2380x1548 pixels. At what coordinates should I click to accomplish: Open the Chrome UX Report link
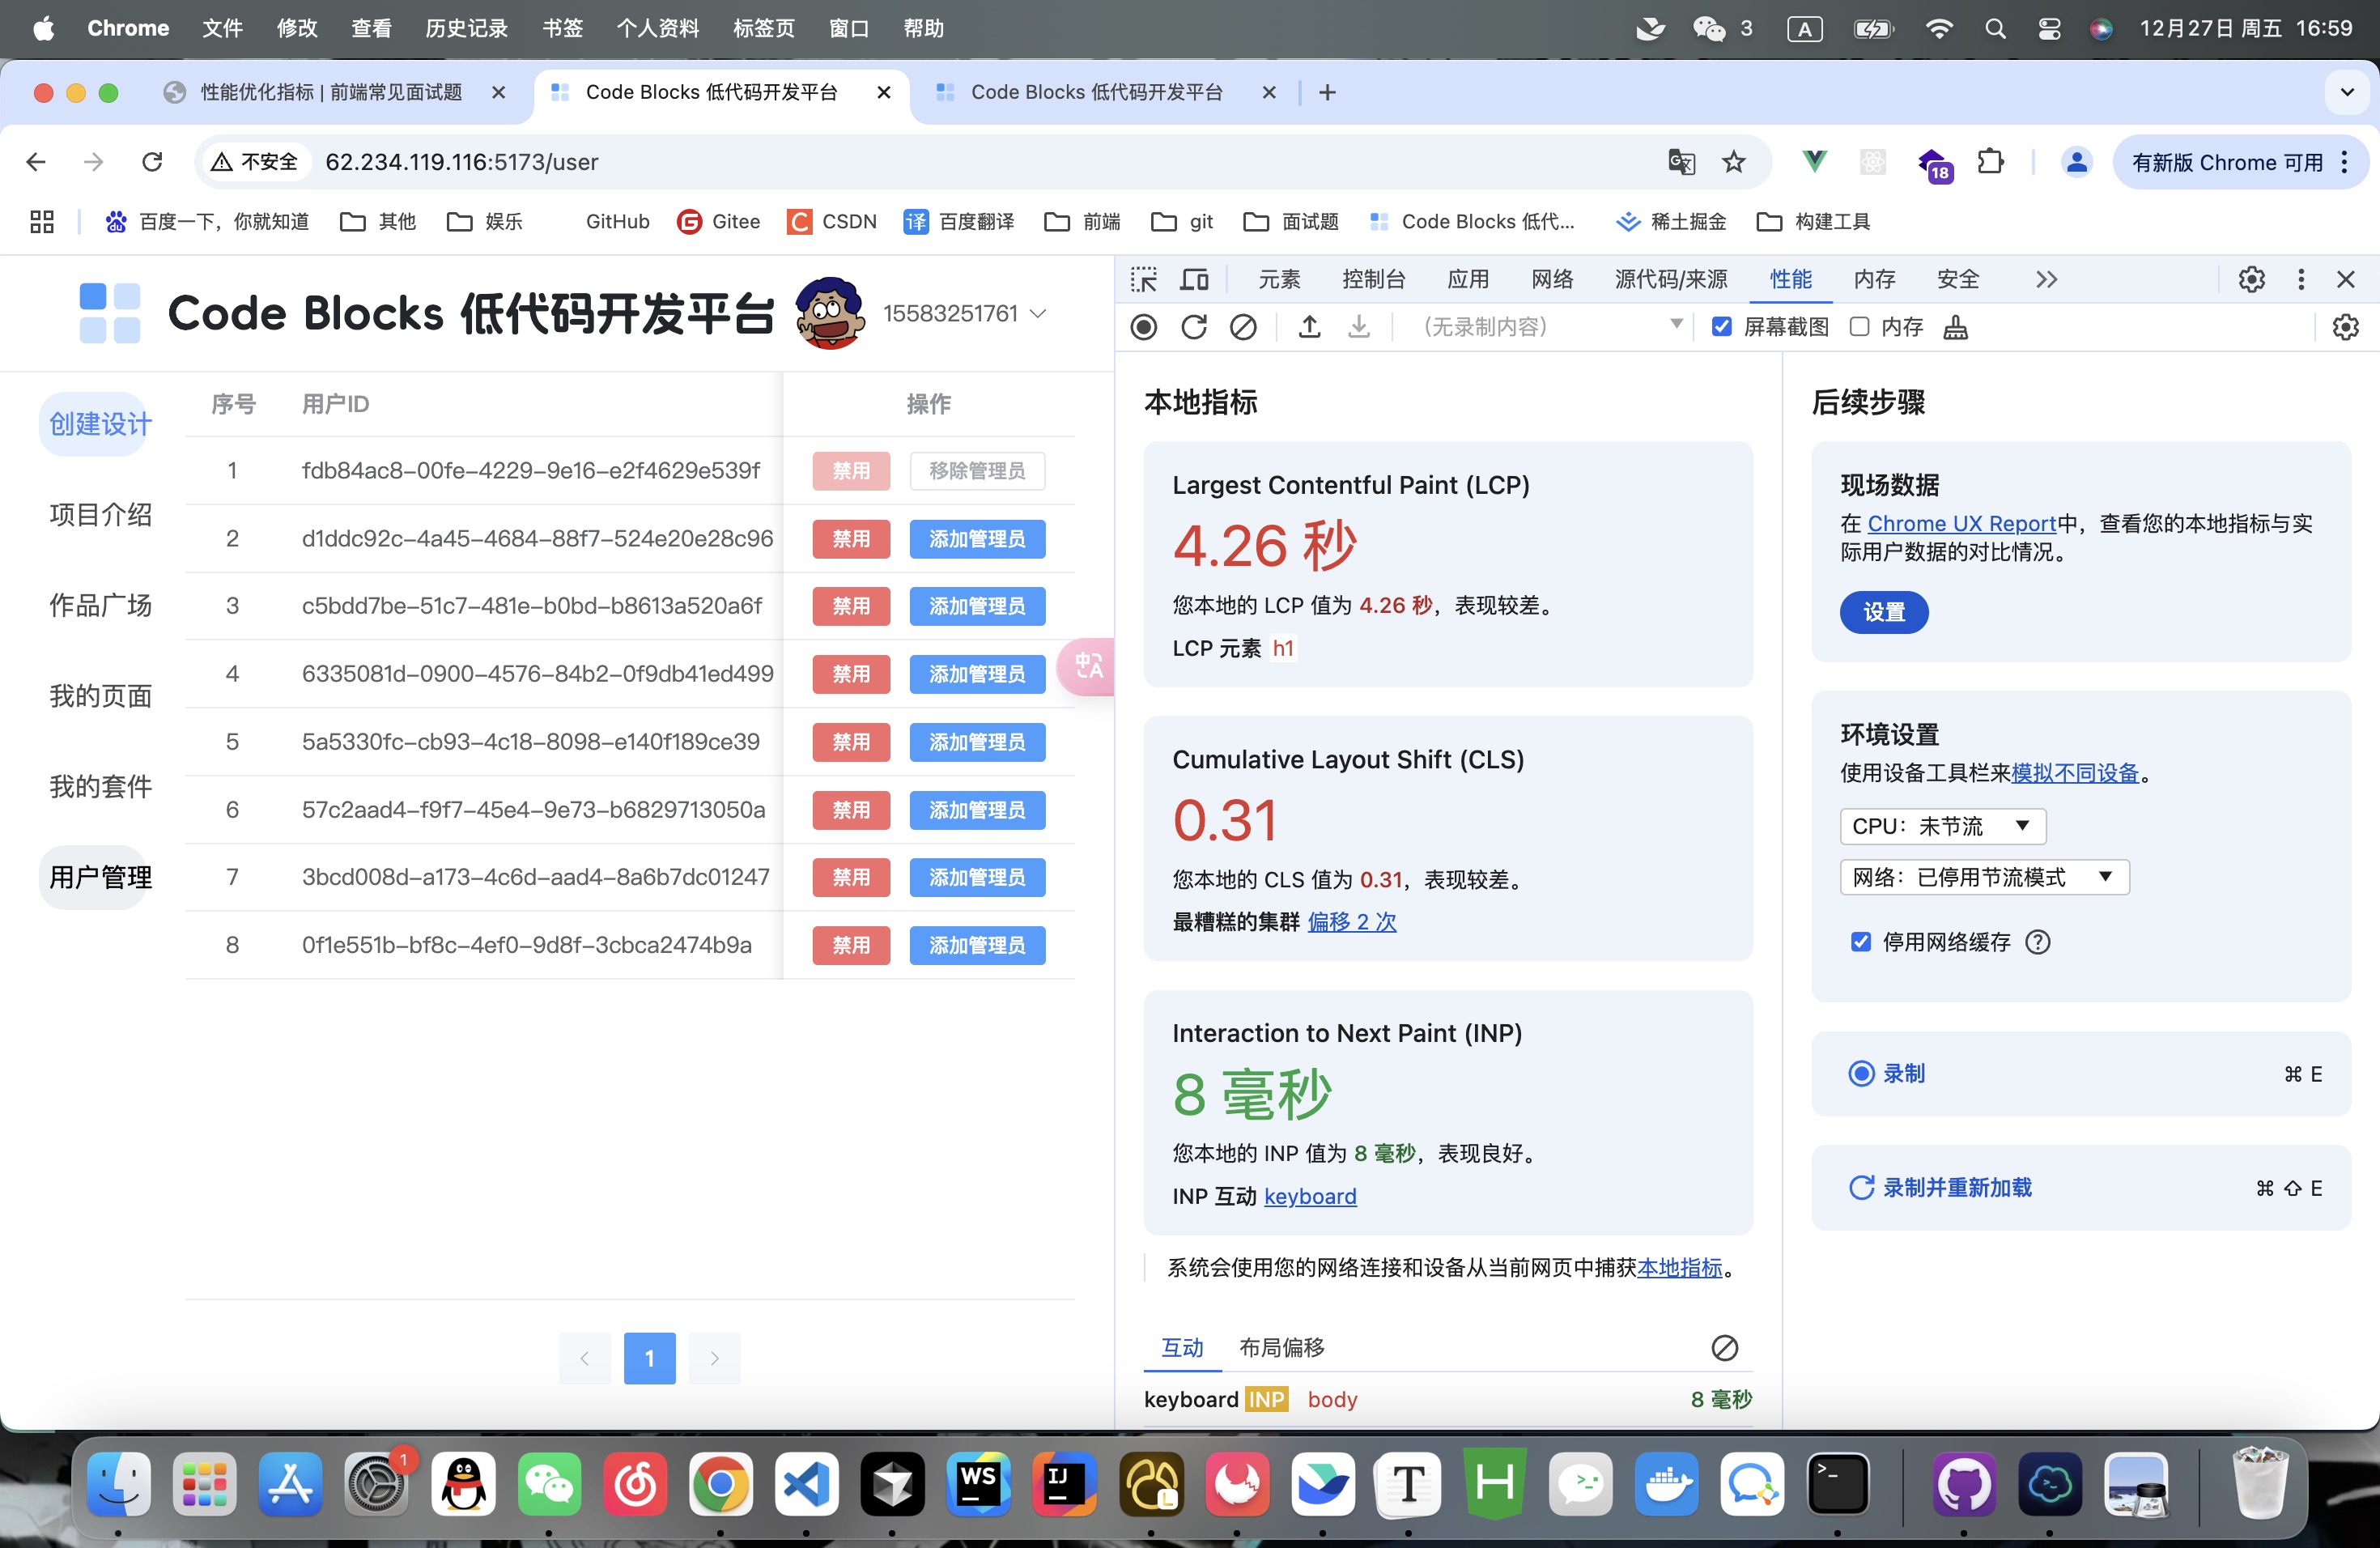(x=1961, y=523)
